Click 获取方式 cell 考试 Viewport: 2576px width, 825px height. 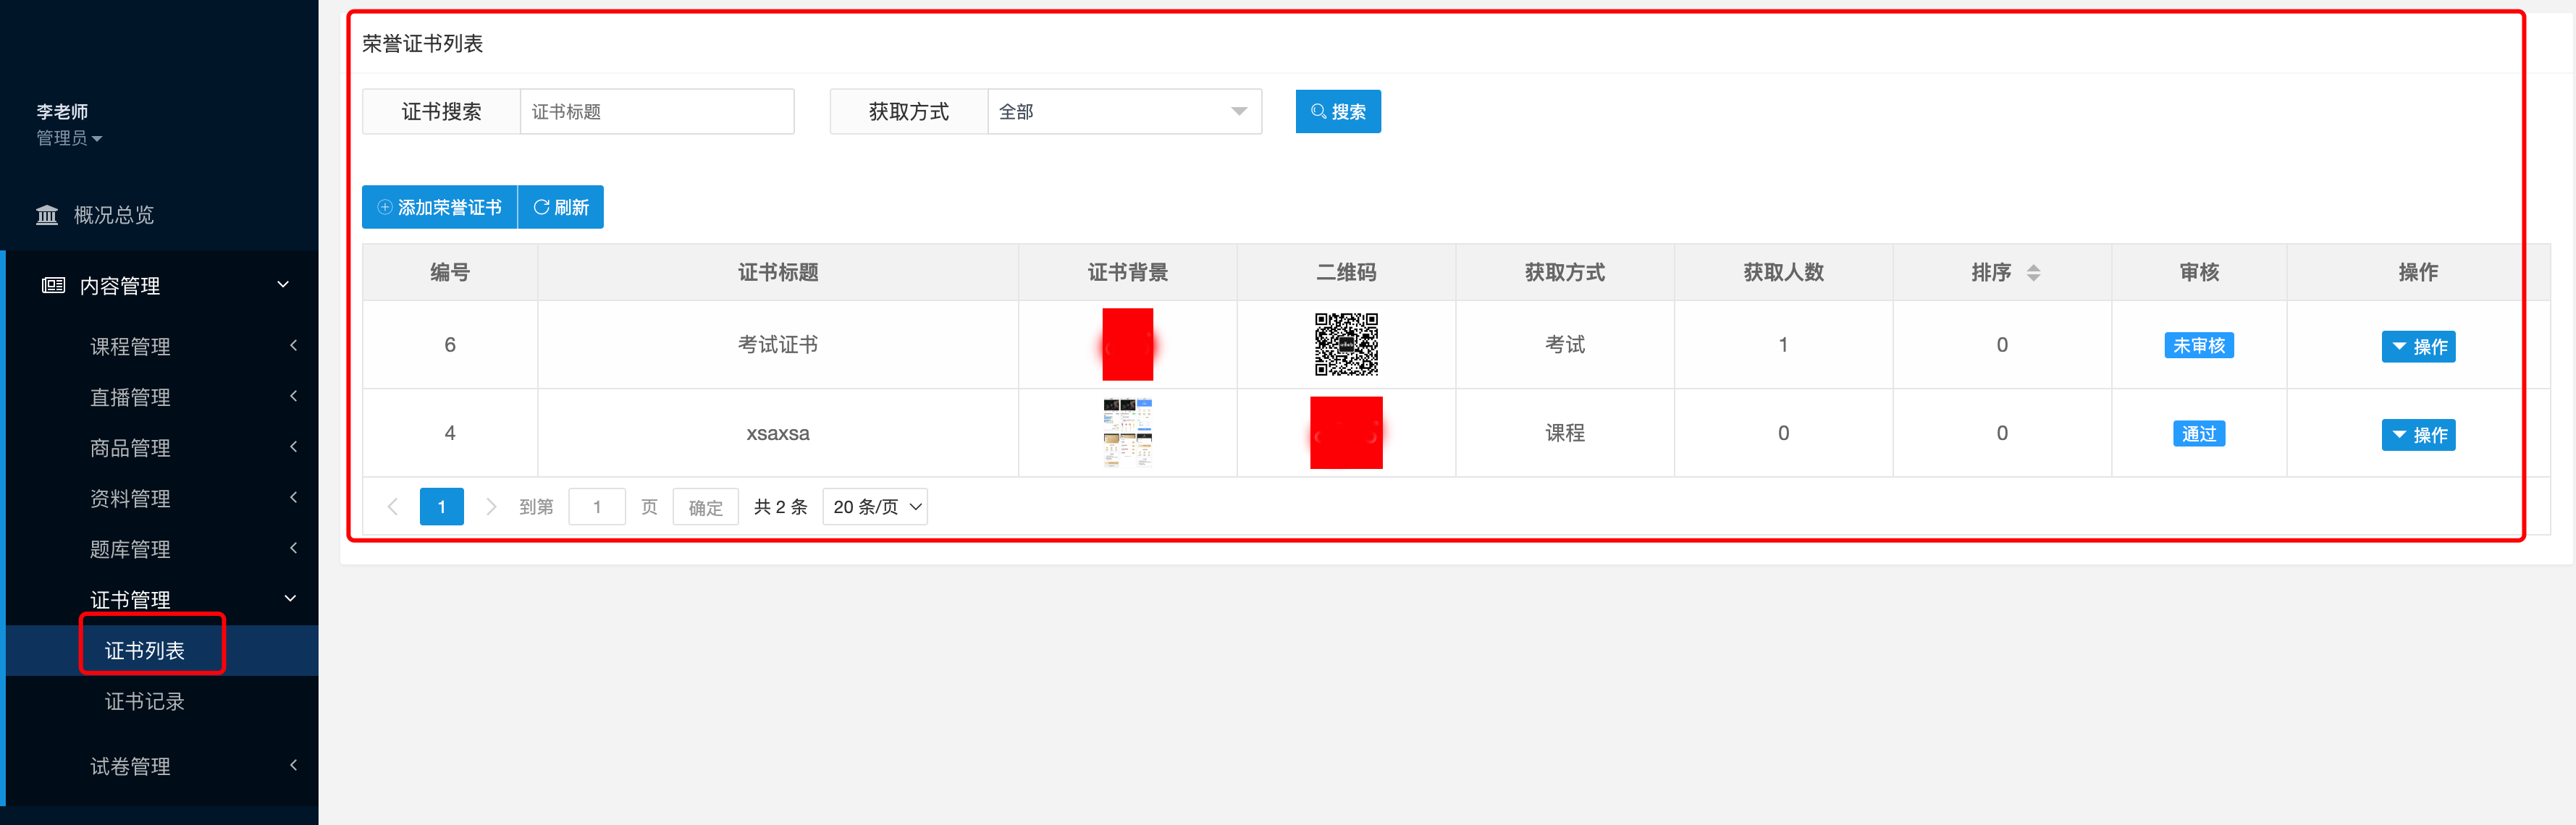click(x=1565, y=344)
